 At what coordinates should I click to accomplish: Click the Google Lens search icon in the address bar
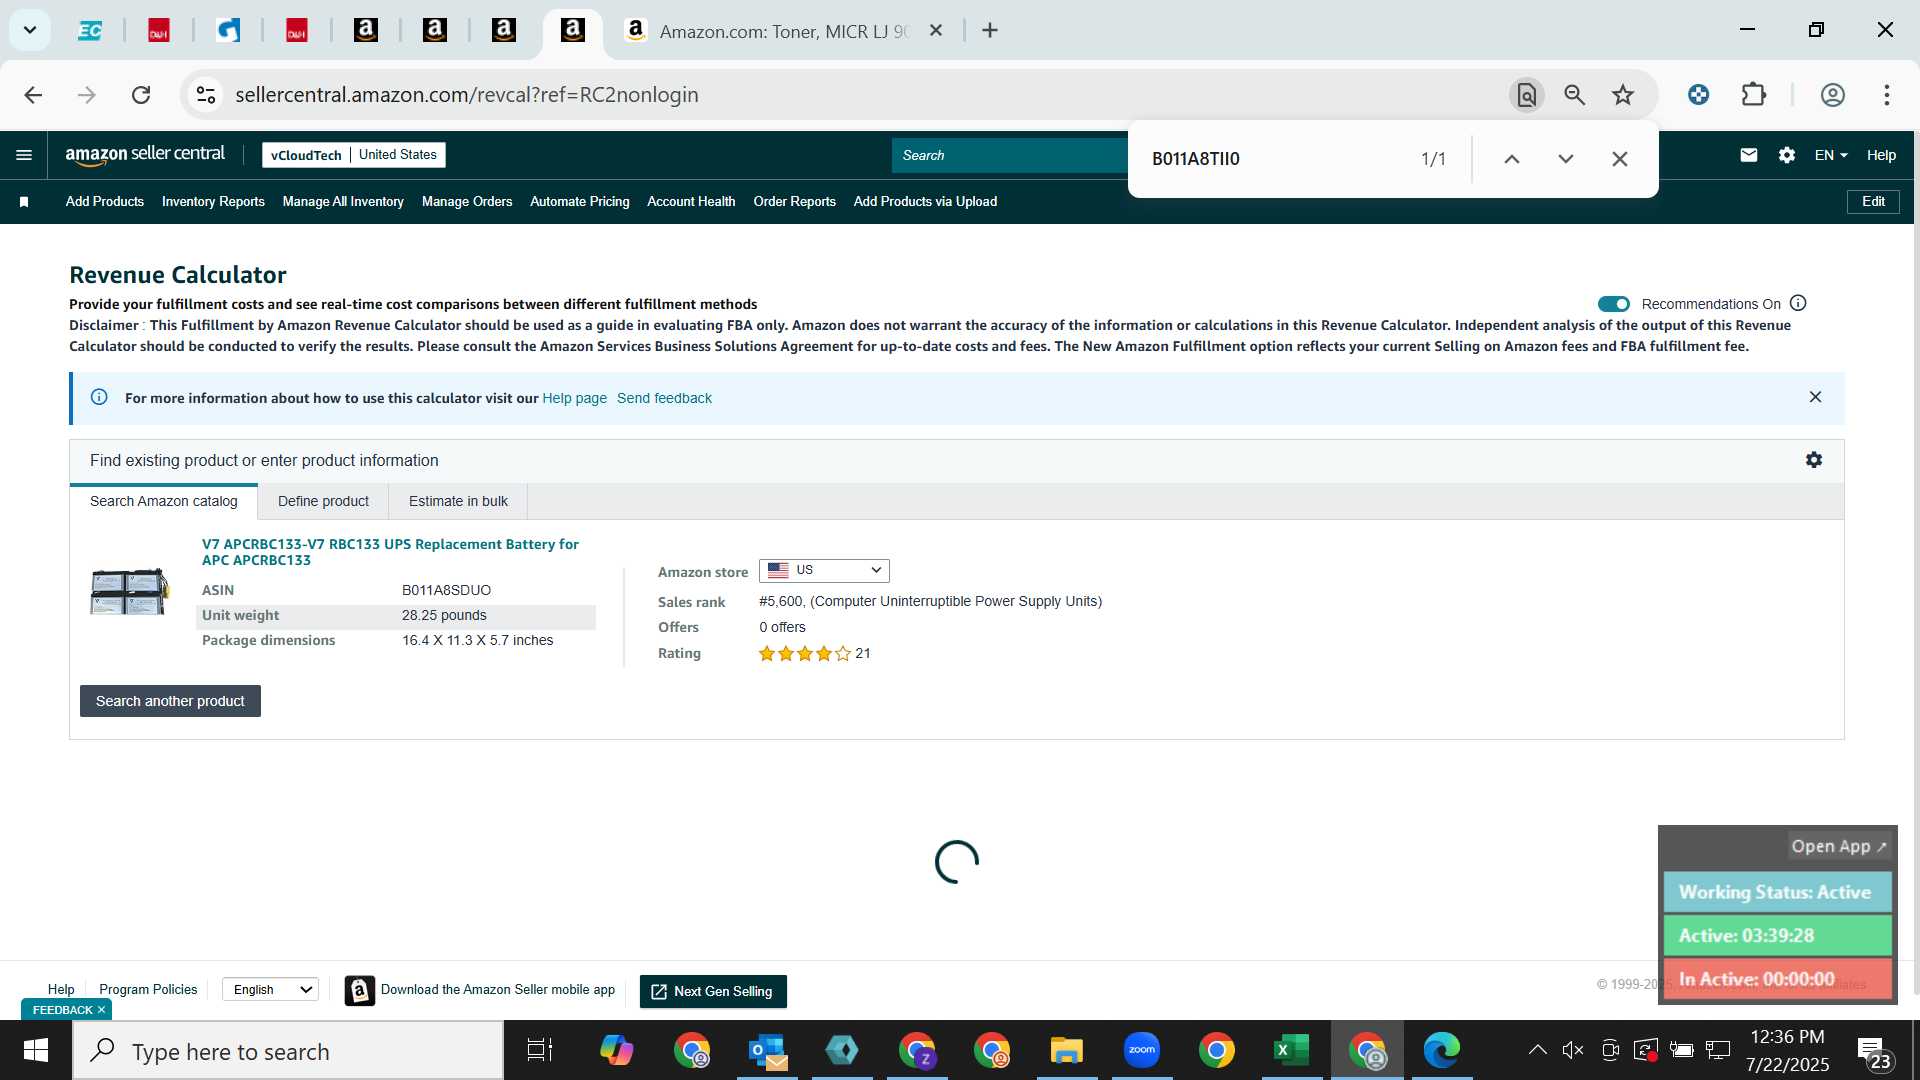(x=1526, y=95)
